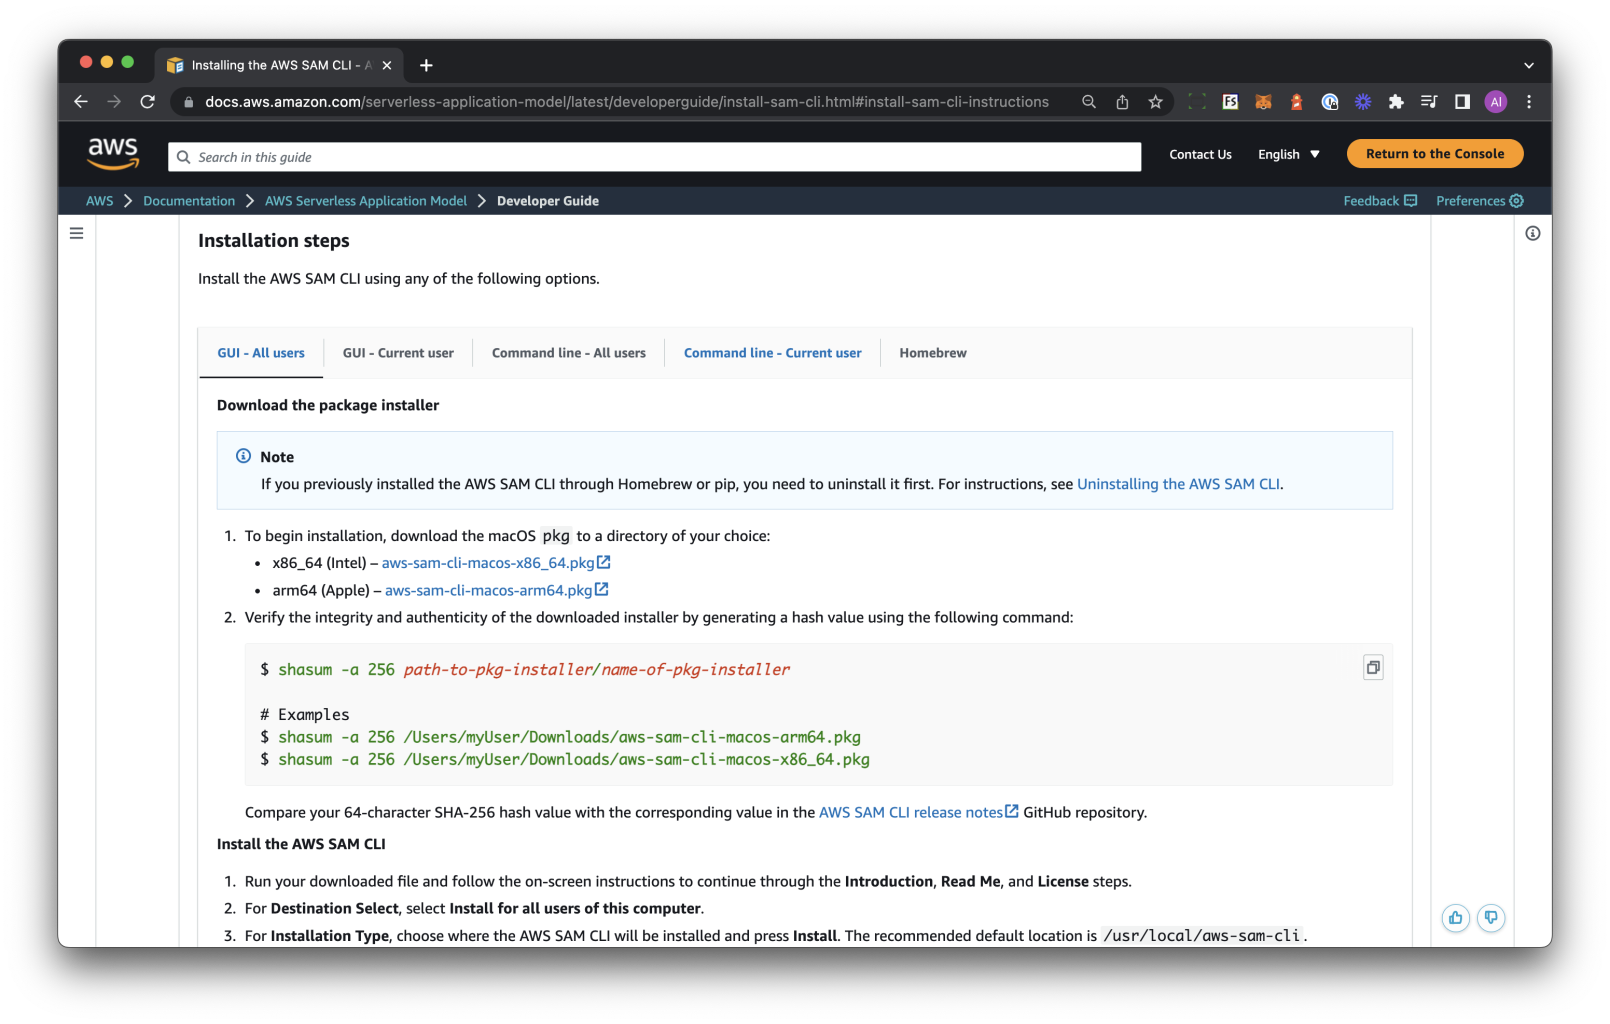Image resolution: width=1610 pixels, height=1024 pixels.
Task: Open the Feedback speech-bubble icon
Action: pyautogui.click(x=1410, y=200)
